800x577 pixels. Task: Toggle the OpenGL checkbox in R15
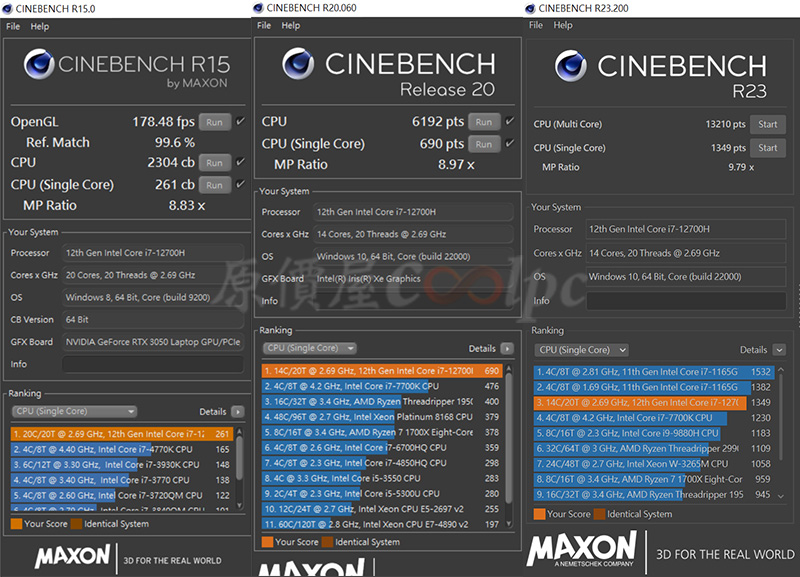coord(240,121)
